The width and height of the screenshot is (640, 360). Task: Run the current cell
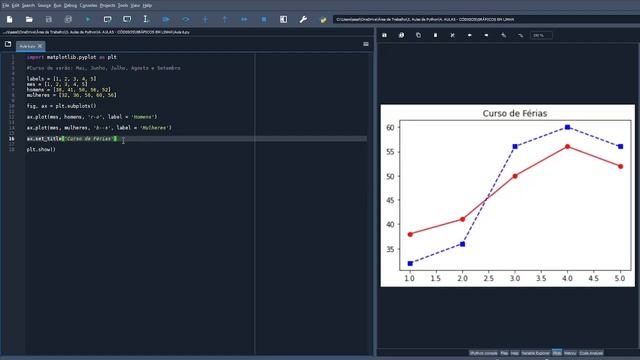[x=107, y=19]
